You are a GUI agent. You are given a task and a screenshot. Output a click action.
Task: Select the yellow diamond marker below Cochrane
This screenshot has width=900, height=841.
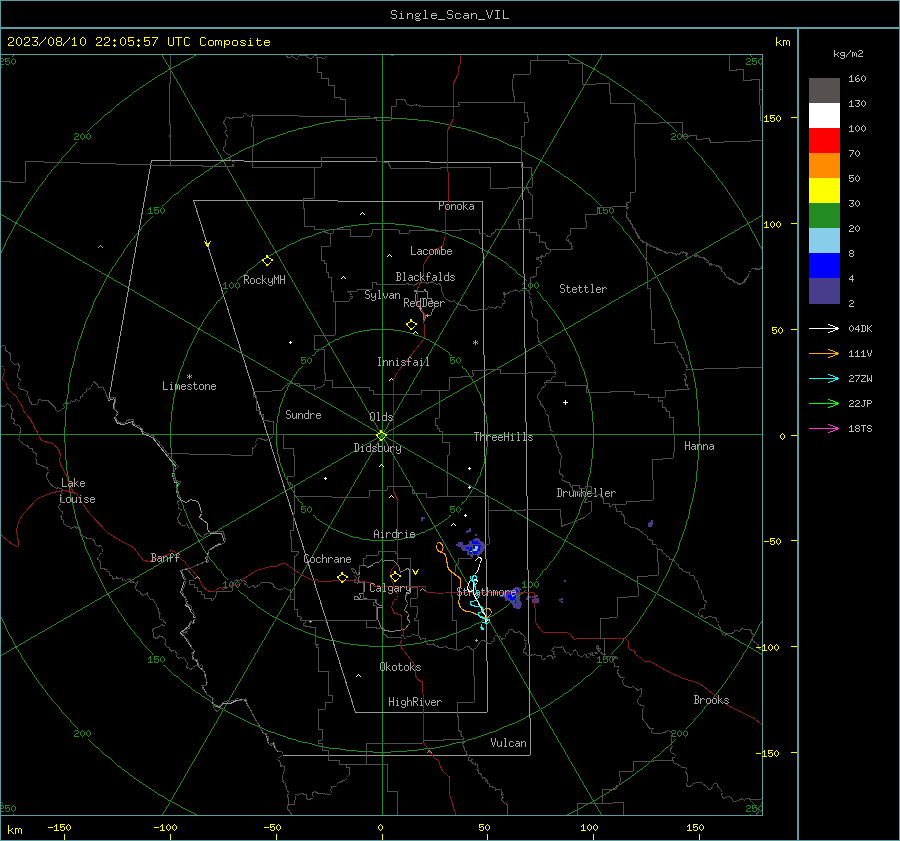pos(342,577)
